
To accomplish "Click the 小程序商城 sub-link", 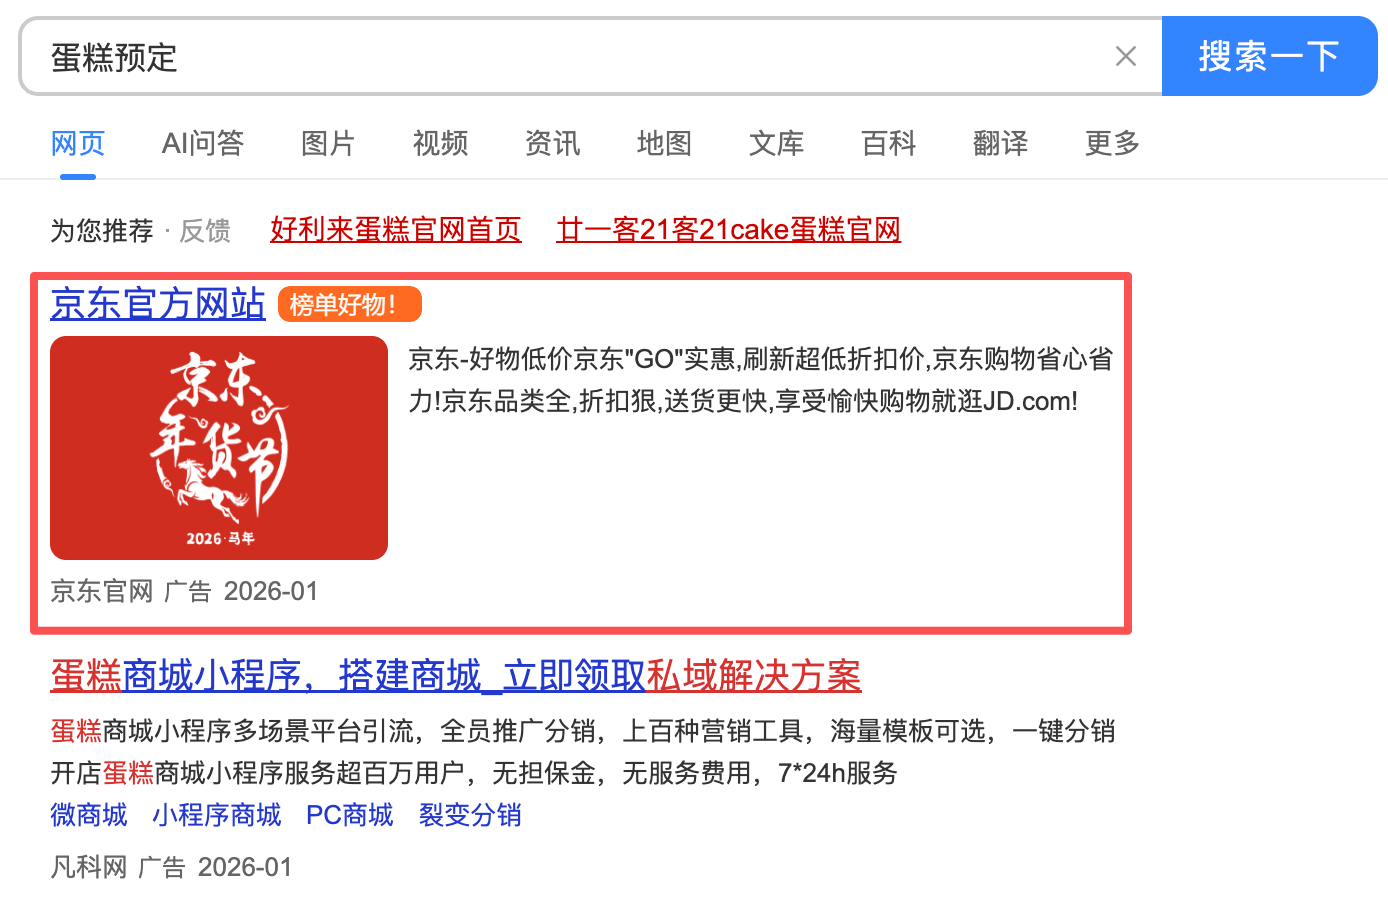I will coord(217,815).
